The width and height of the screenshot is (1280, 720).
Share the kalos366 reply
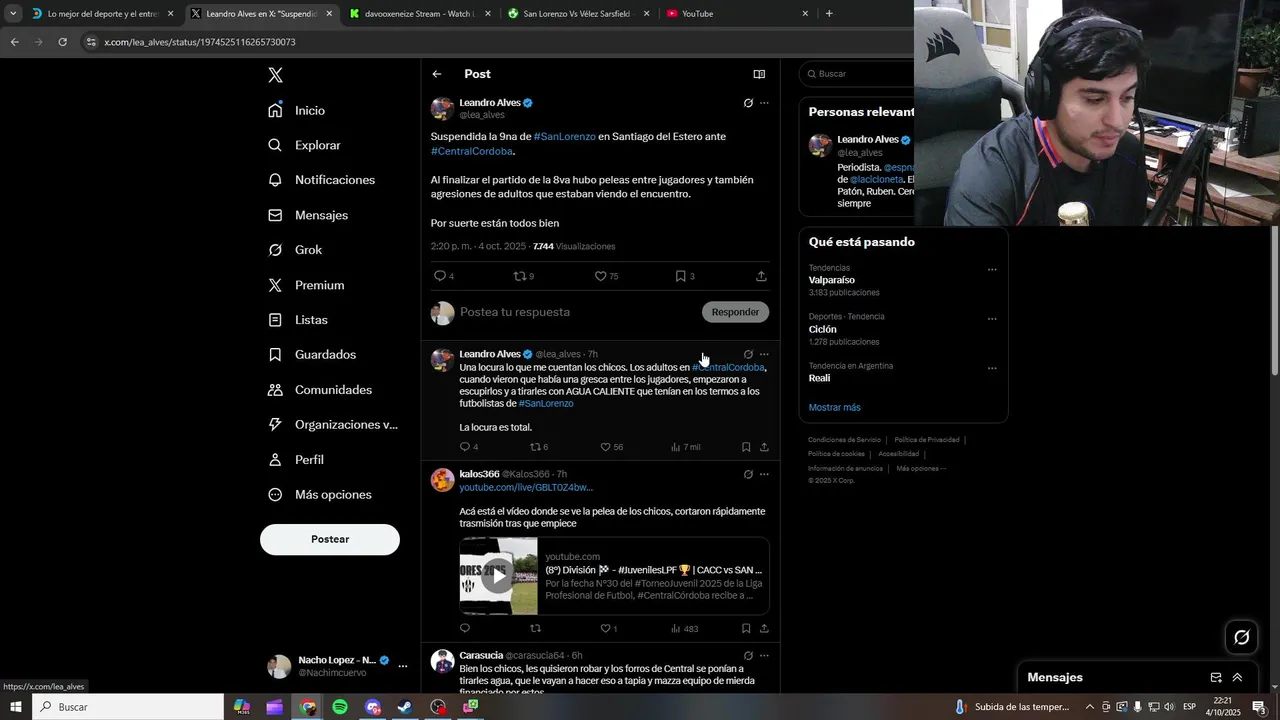(x=764, y=629)
